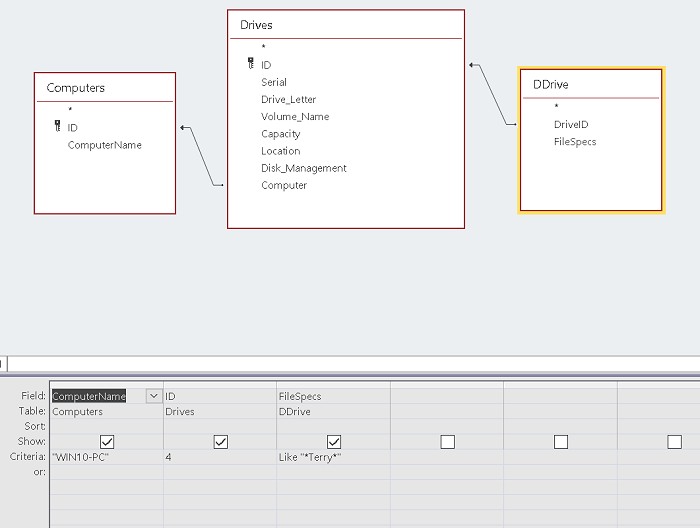The image size is (700, 528).
Task: Select ComputerName field in Computers table box
Action: [104, 145]
